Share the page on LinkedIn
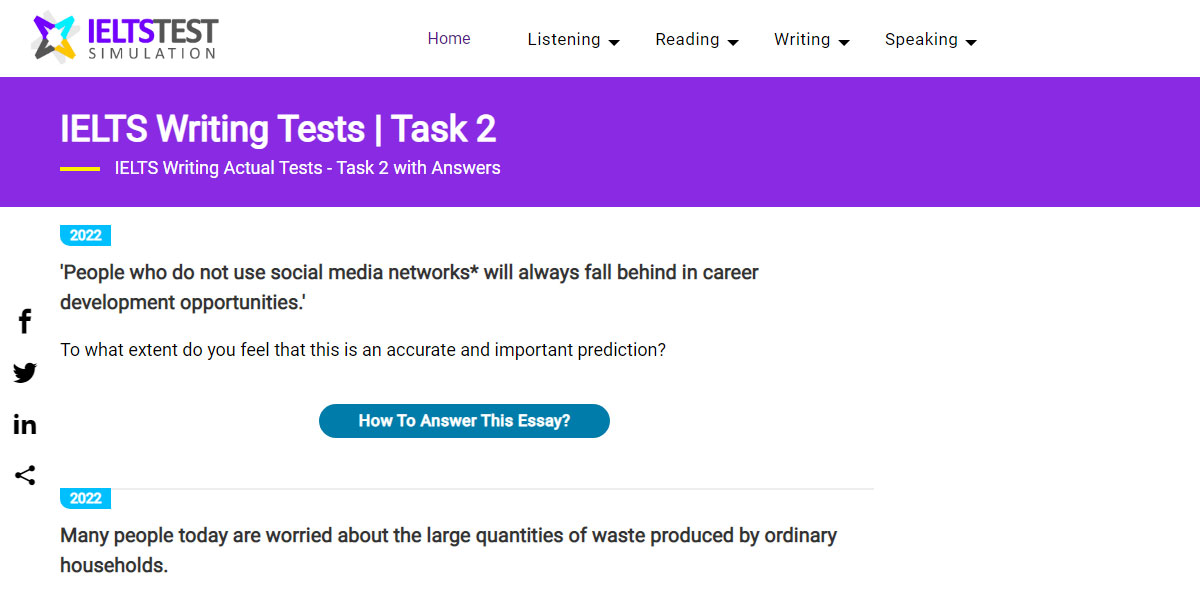This screenshot has width=1200, height=600. 24,424
